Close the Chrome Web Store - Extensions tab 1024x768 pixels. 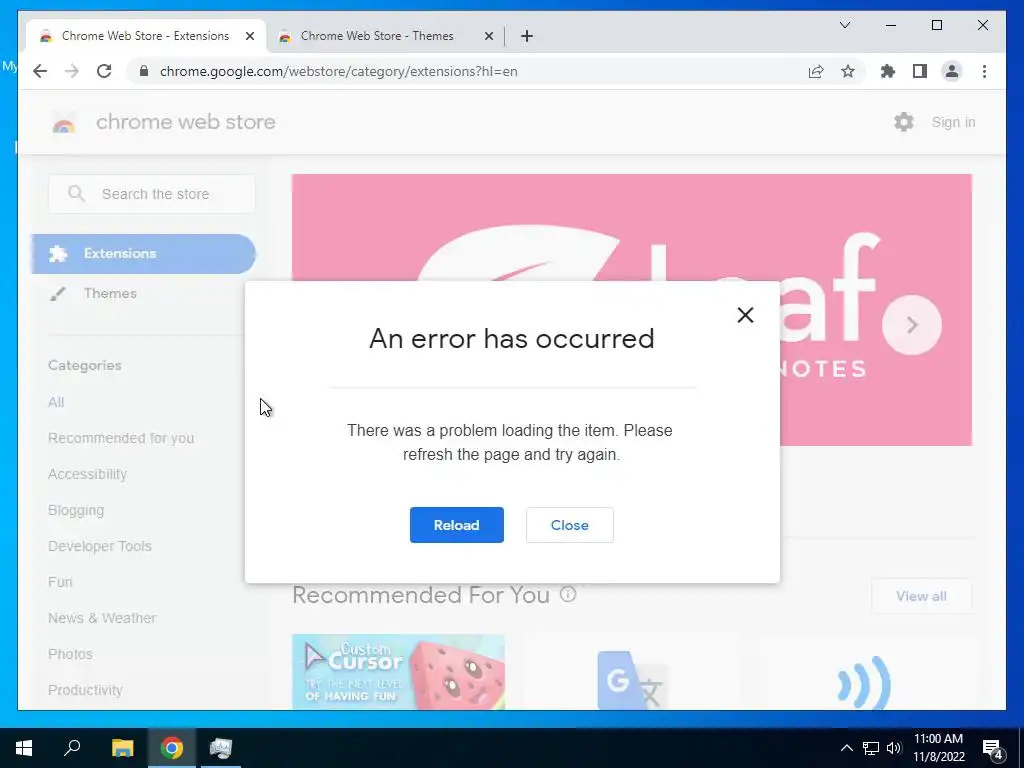click(x=249, y=36)
